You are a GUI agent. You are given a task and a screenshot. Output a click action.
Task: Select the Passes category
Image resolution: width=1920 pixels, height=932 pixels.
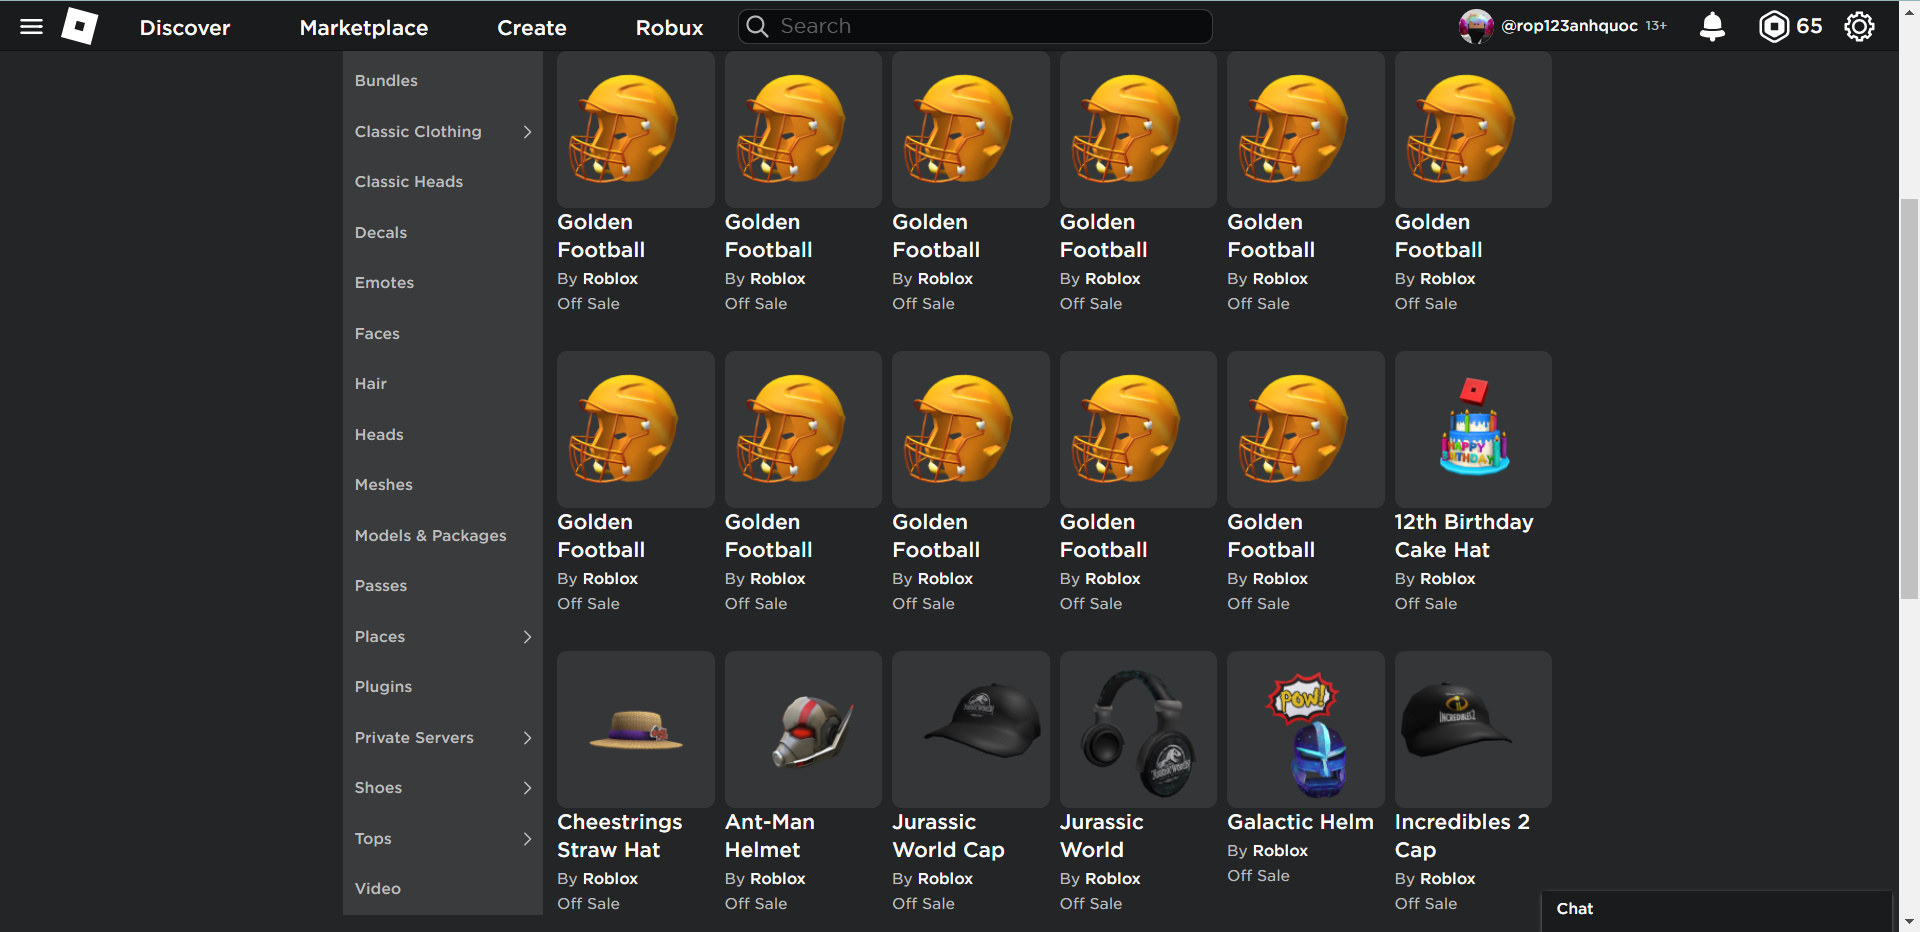pos(381,586)
